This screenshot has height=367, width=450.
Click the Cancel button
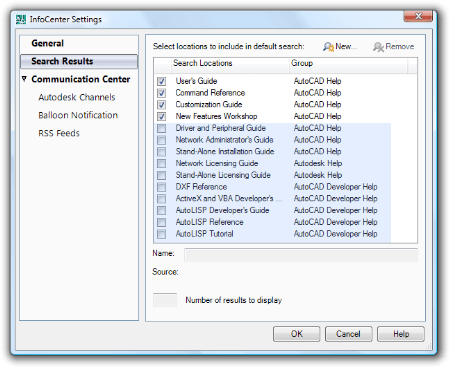[348, 334]
